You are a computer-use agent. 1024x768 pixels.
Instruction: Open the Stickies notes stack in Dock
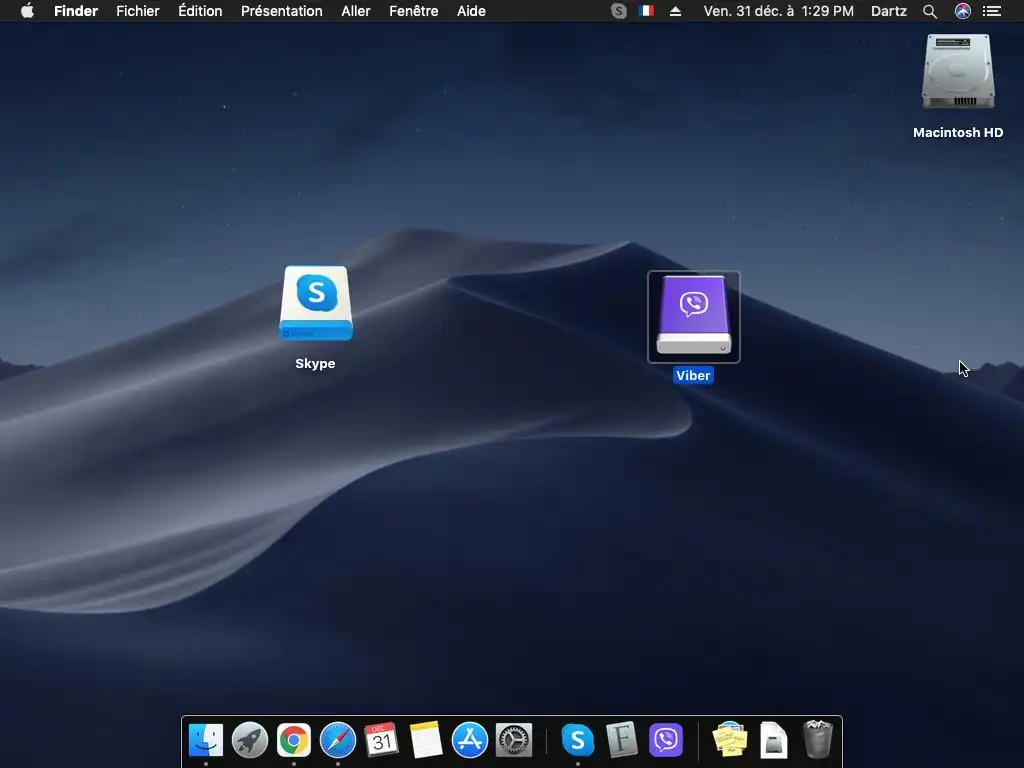pyautogui.click(x=729, y=740)
